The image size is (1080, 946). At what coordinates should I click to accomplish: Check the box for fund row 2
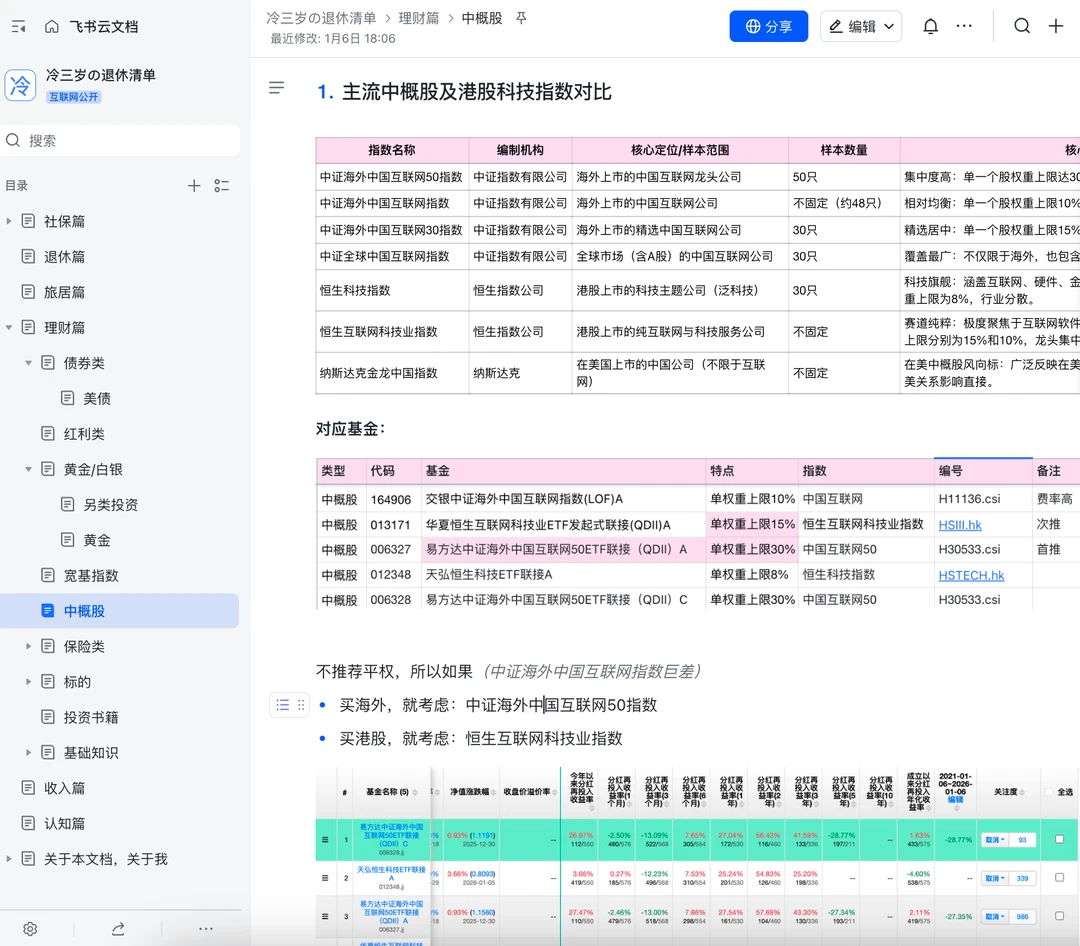(x=1059, y=878)
